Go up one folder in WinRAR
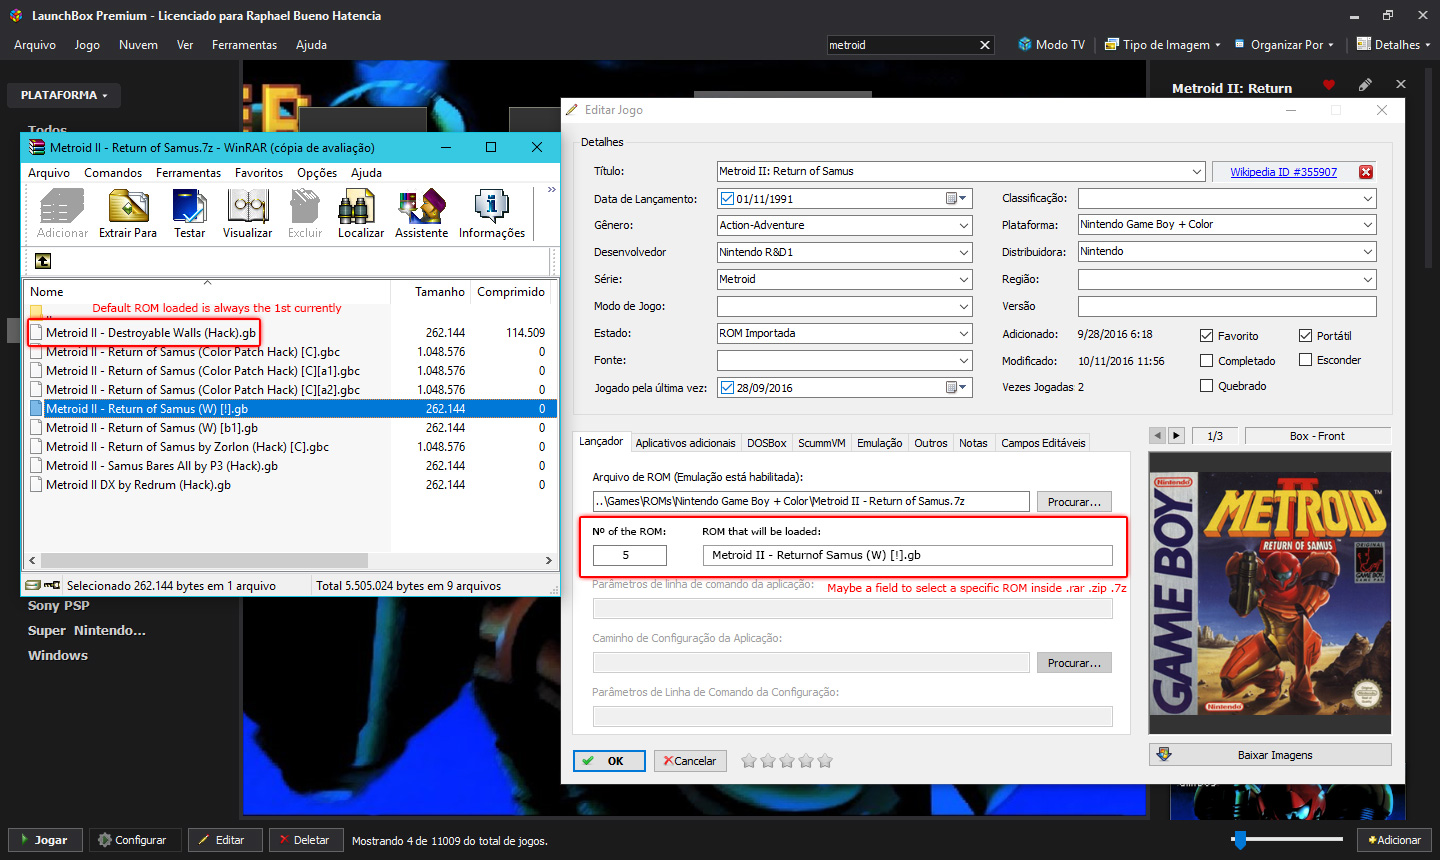Image resolution: width=1440 pixels, height=860 pixels. point(43,261)
